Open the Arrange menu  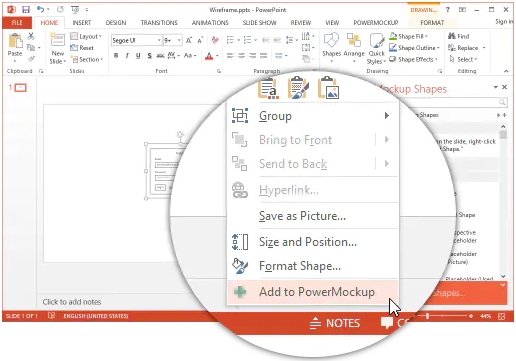(x=354, y=48)
